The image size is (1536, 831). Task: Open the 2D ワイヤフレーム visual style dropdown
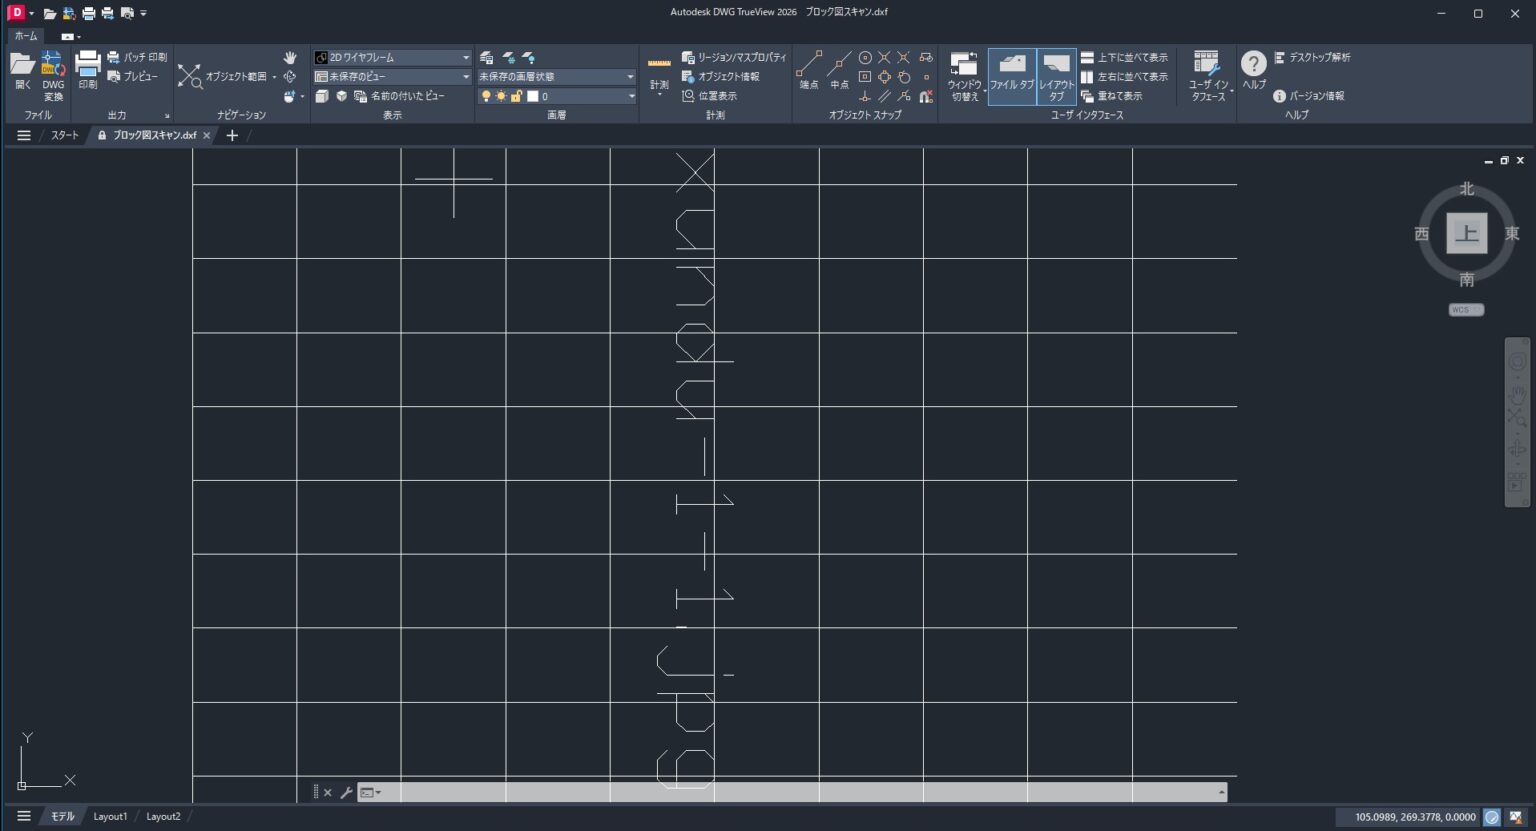(391, 58)
